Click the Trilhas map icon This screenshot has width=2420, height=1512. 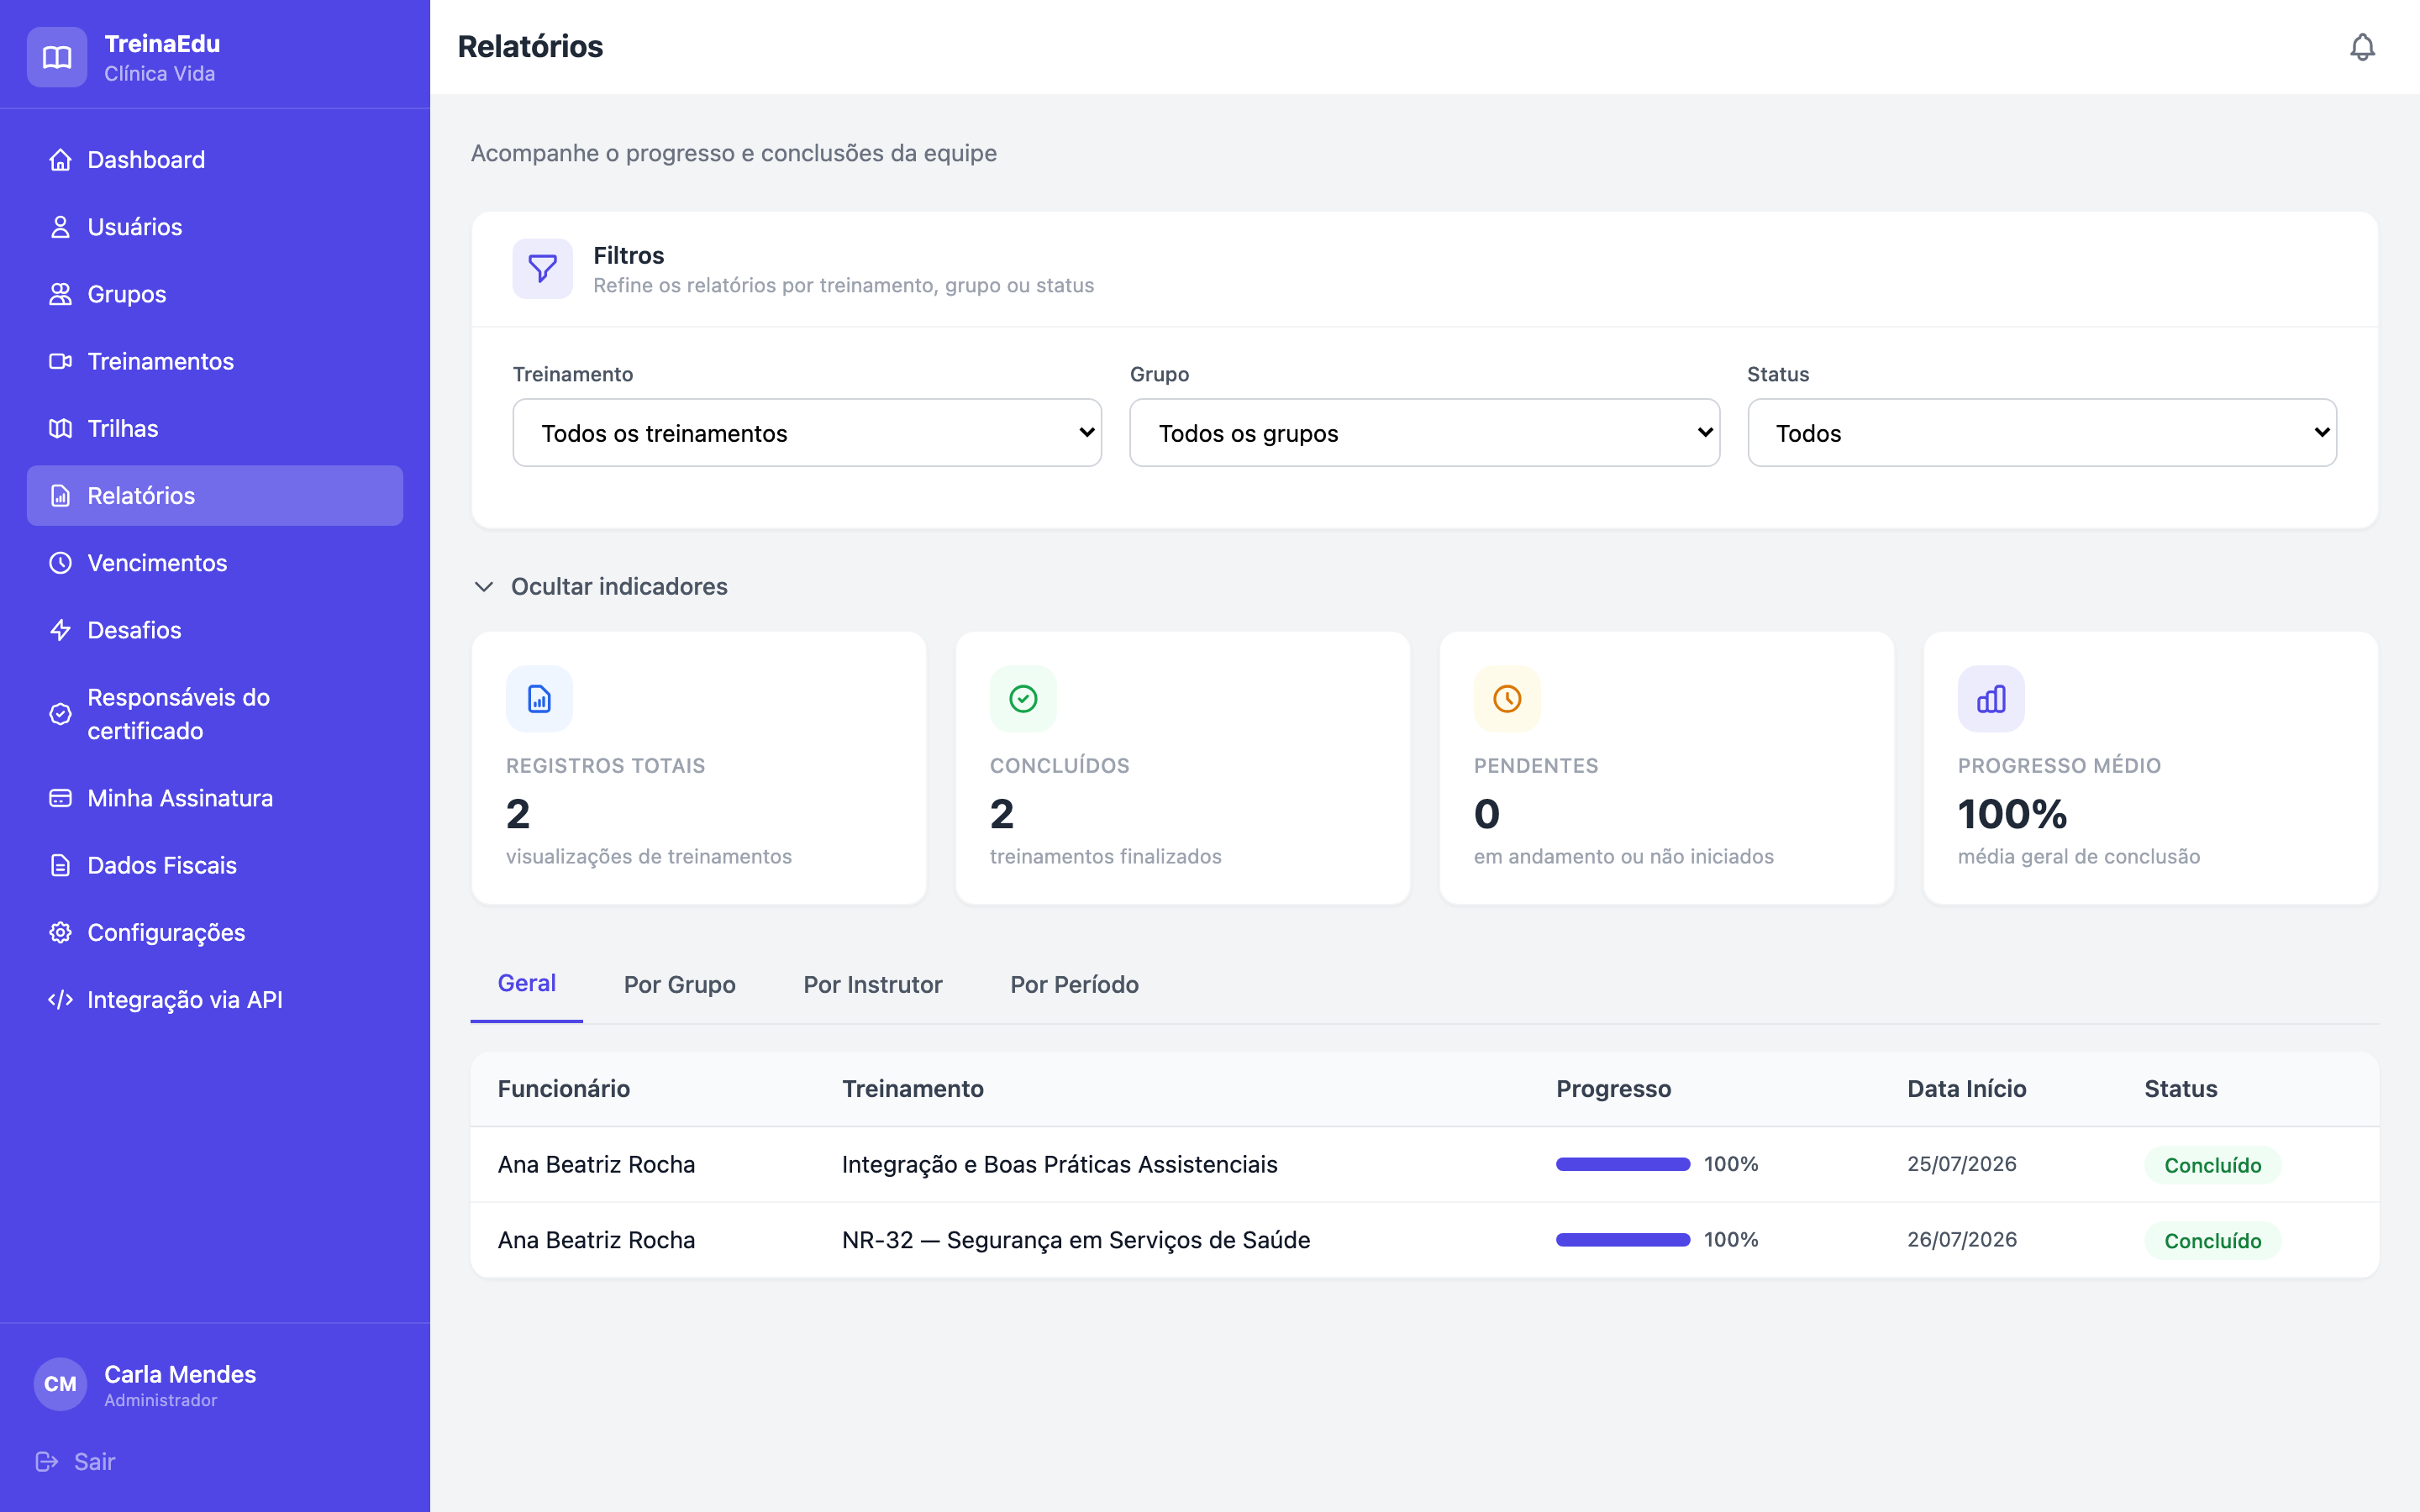point(60,428)
